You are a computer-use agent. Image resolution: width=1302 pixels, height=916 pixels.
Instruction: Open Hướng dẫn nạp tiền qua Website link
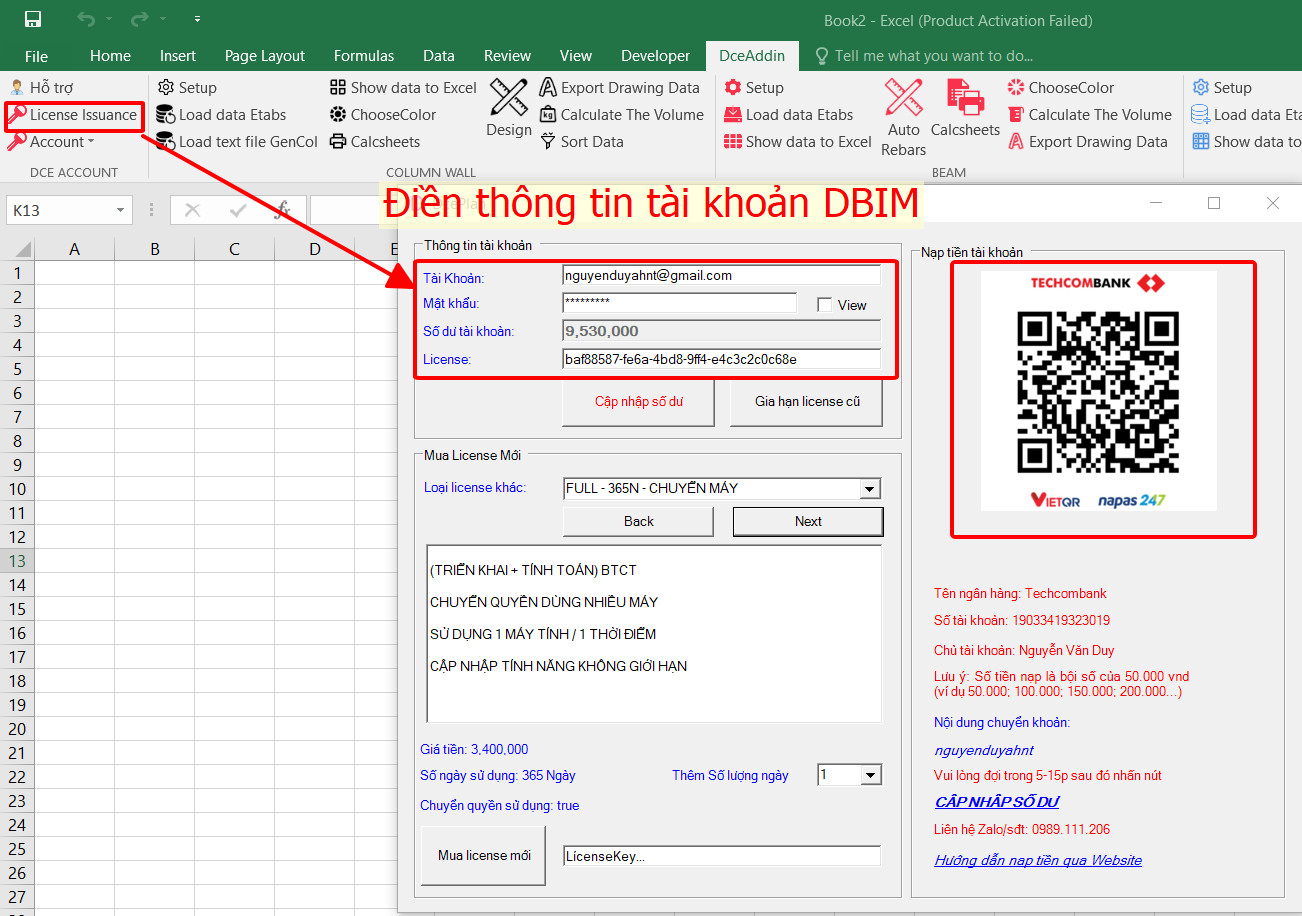pos(1038,860)
